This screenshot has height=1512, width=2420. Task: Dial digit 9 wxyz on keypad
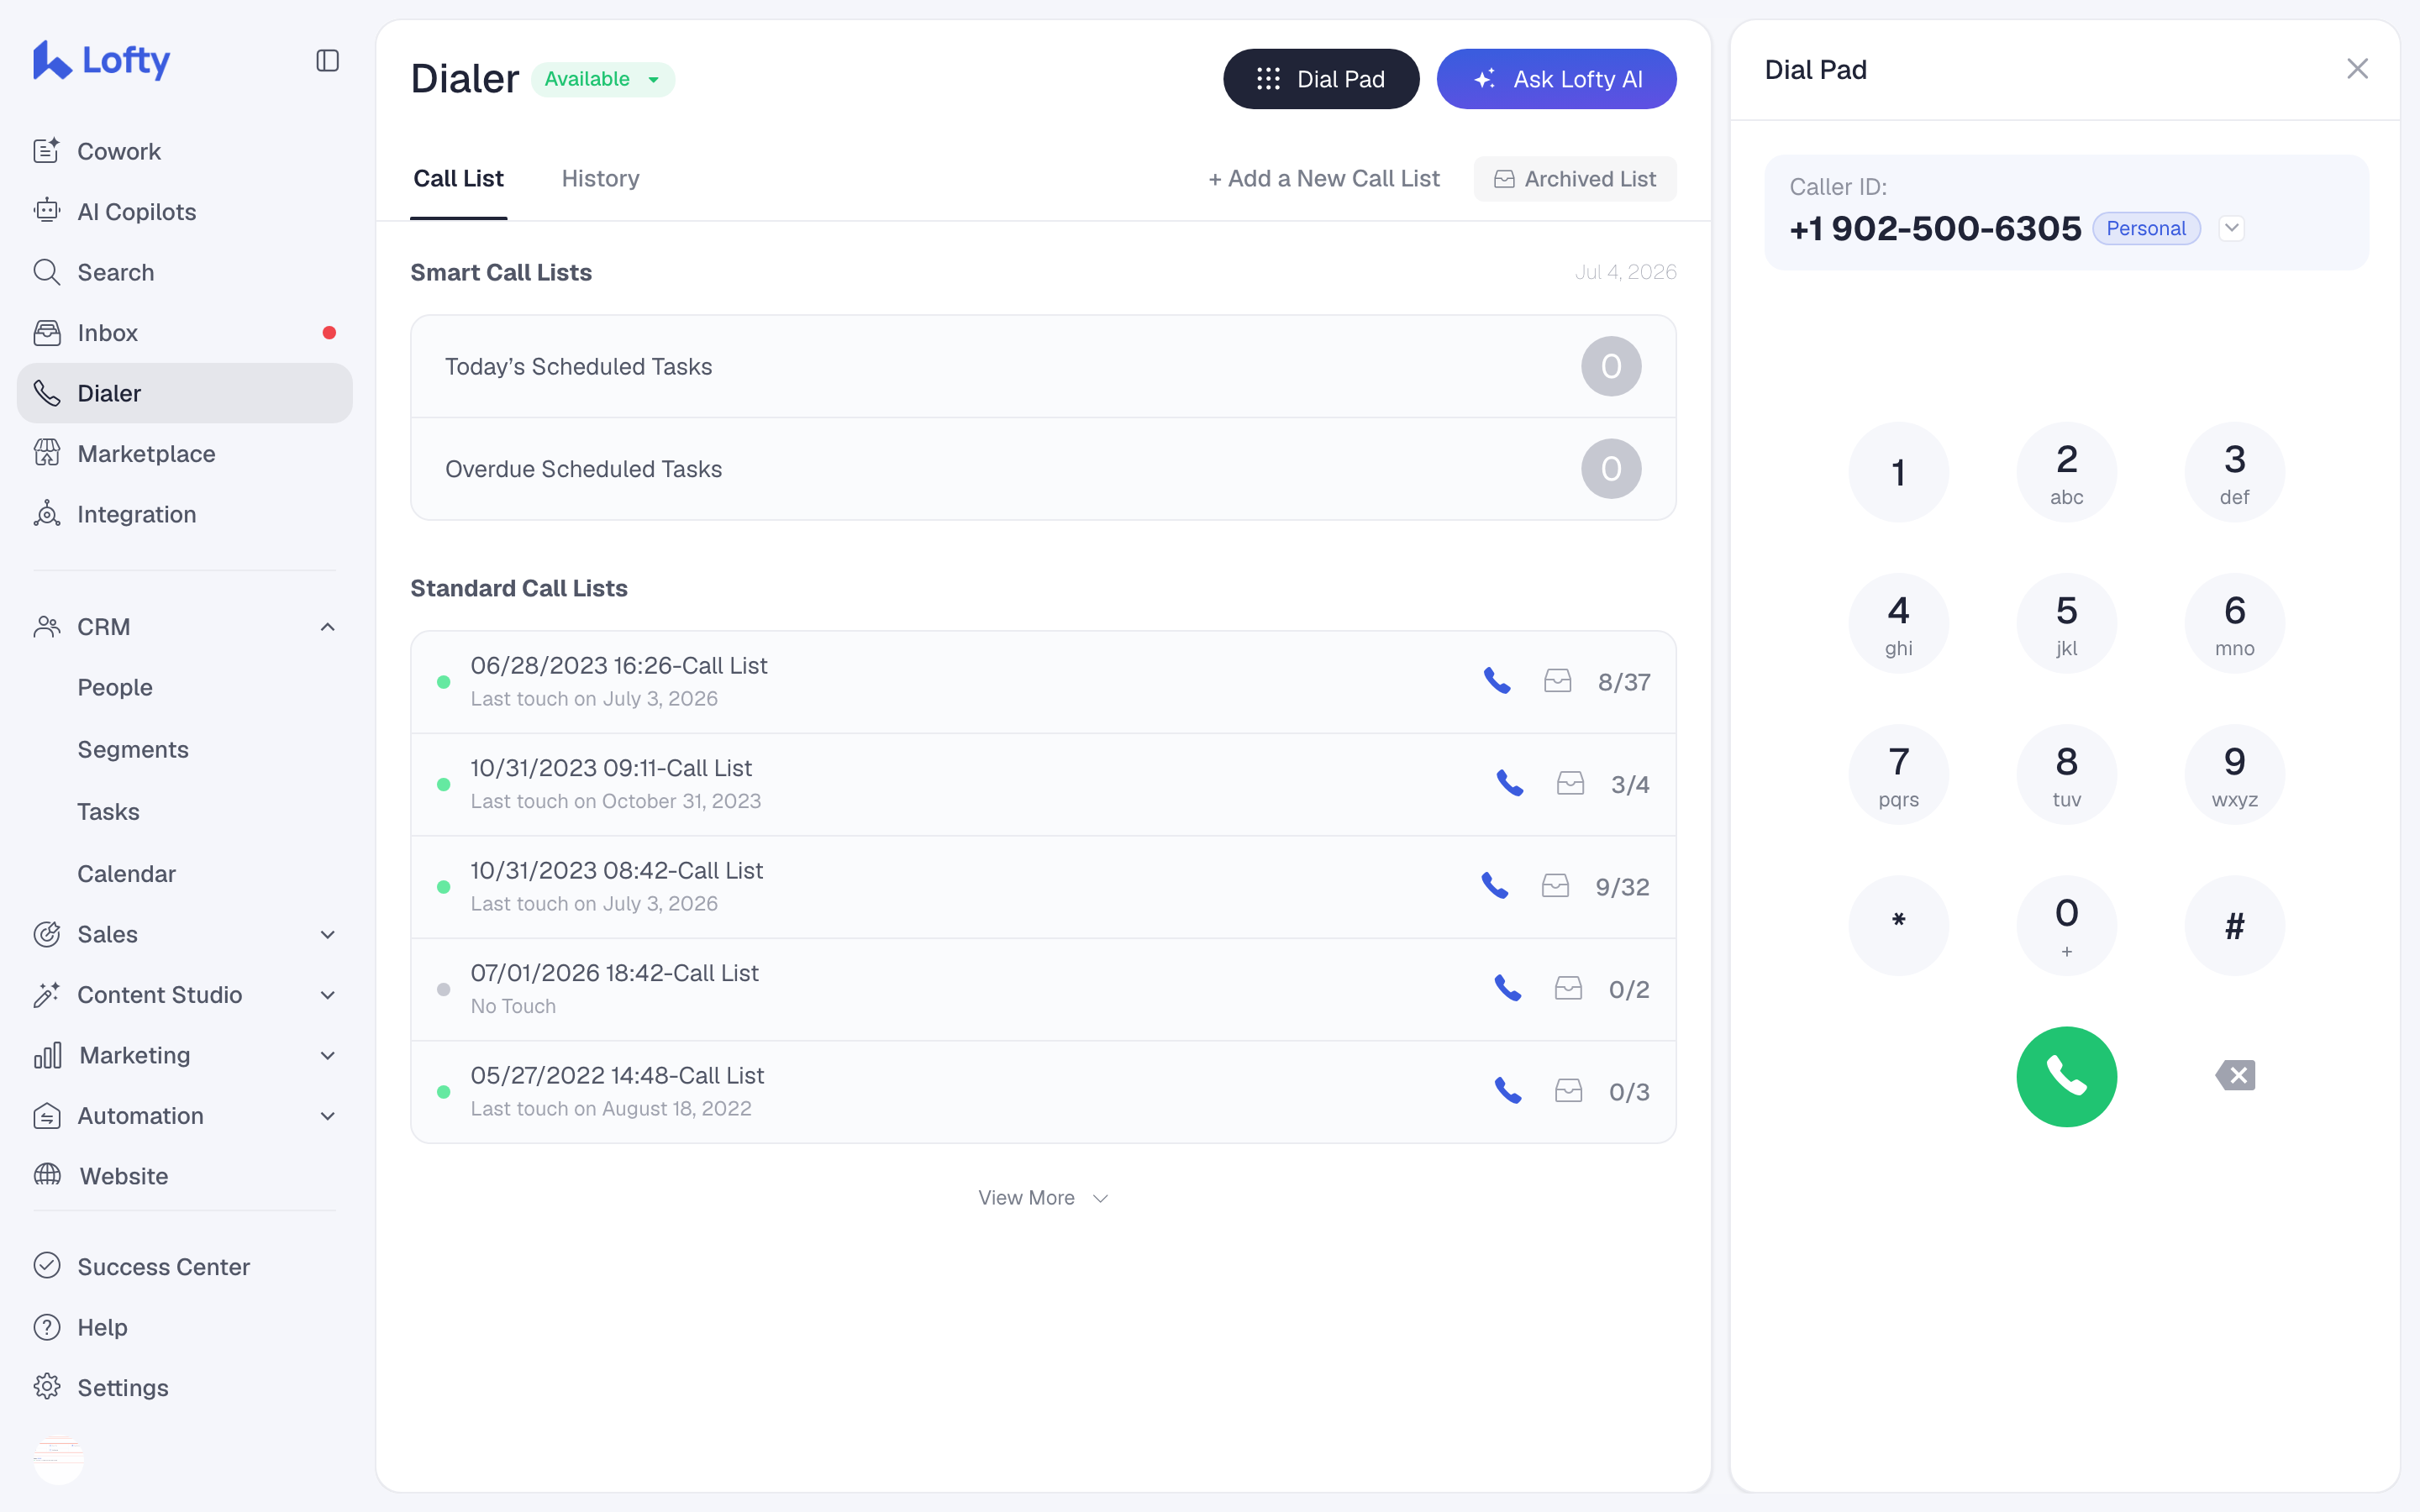pyautogui.click(x=2234, y=774)
